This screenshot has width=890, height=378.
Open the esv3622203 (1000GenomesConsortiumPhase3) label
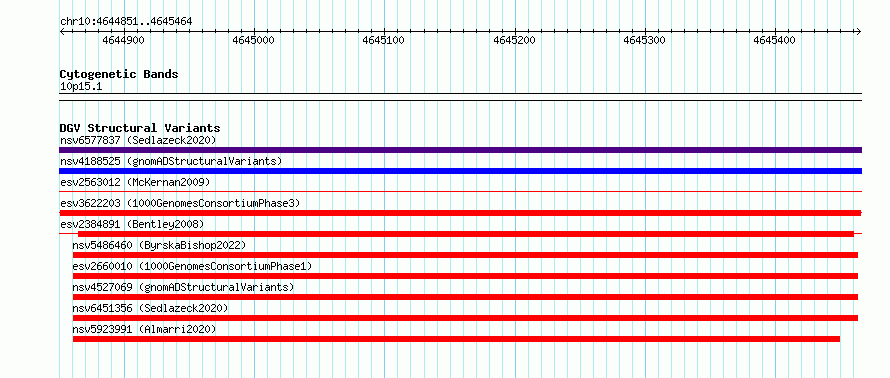click(180, 203)
